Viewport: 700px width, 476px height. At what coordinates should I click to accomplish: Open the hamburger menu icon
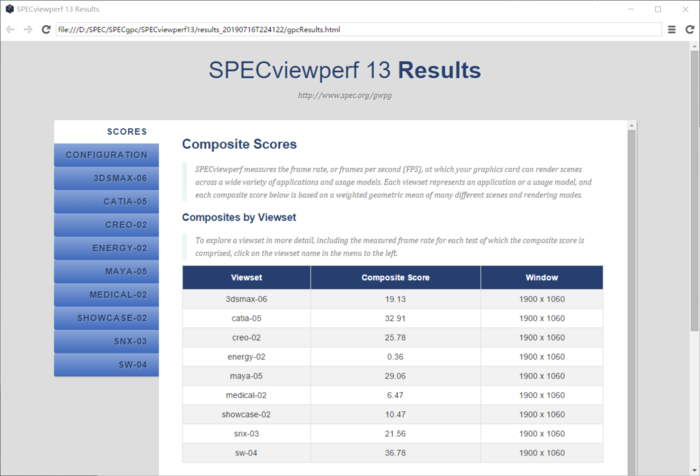[671, 29]
